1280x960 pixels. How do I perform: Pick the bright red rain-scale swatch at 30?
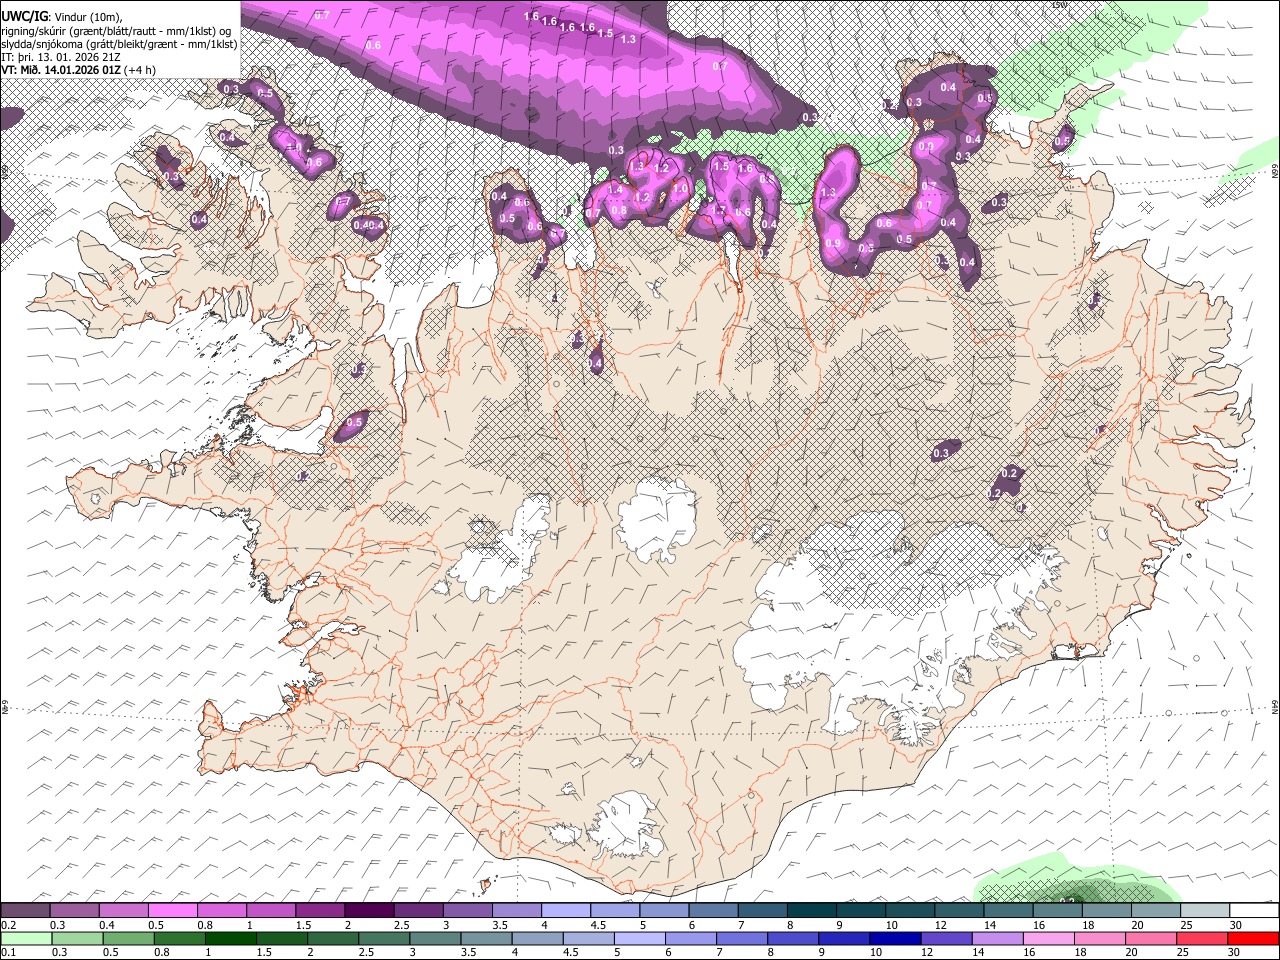pyautogui.click(x=1252, y=938)
